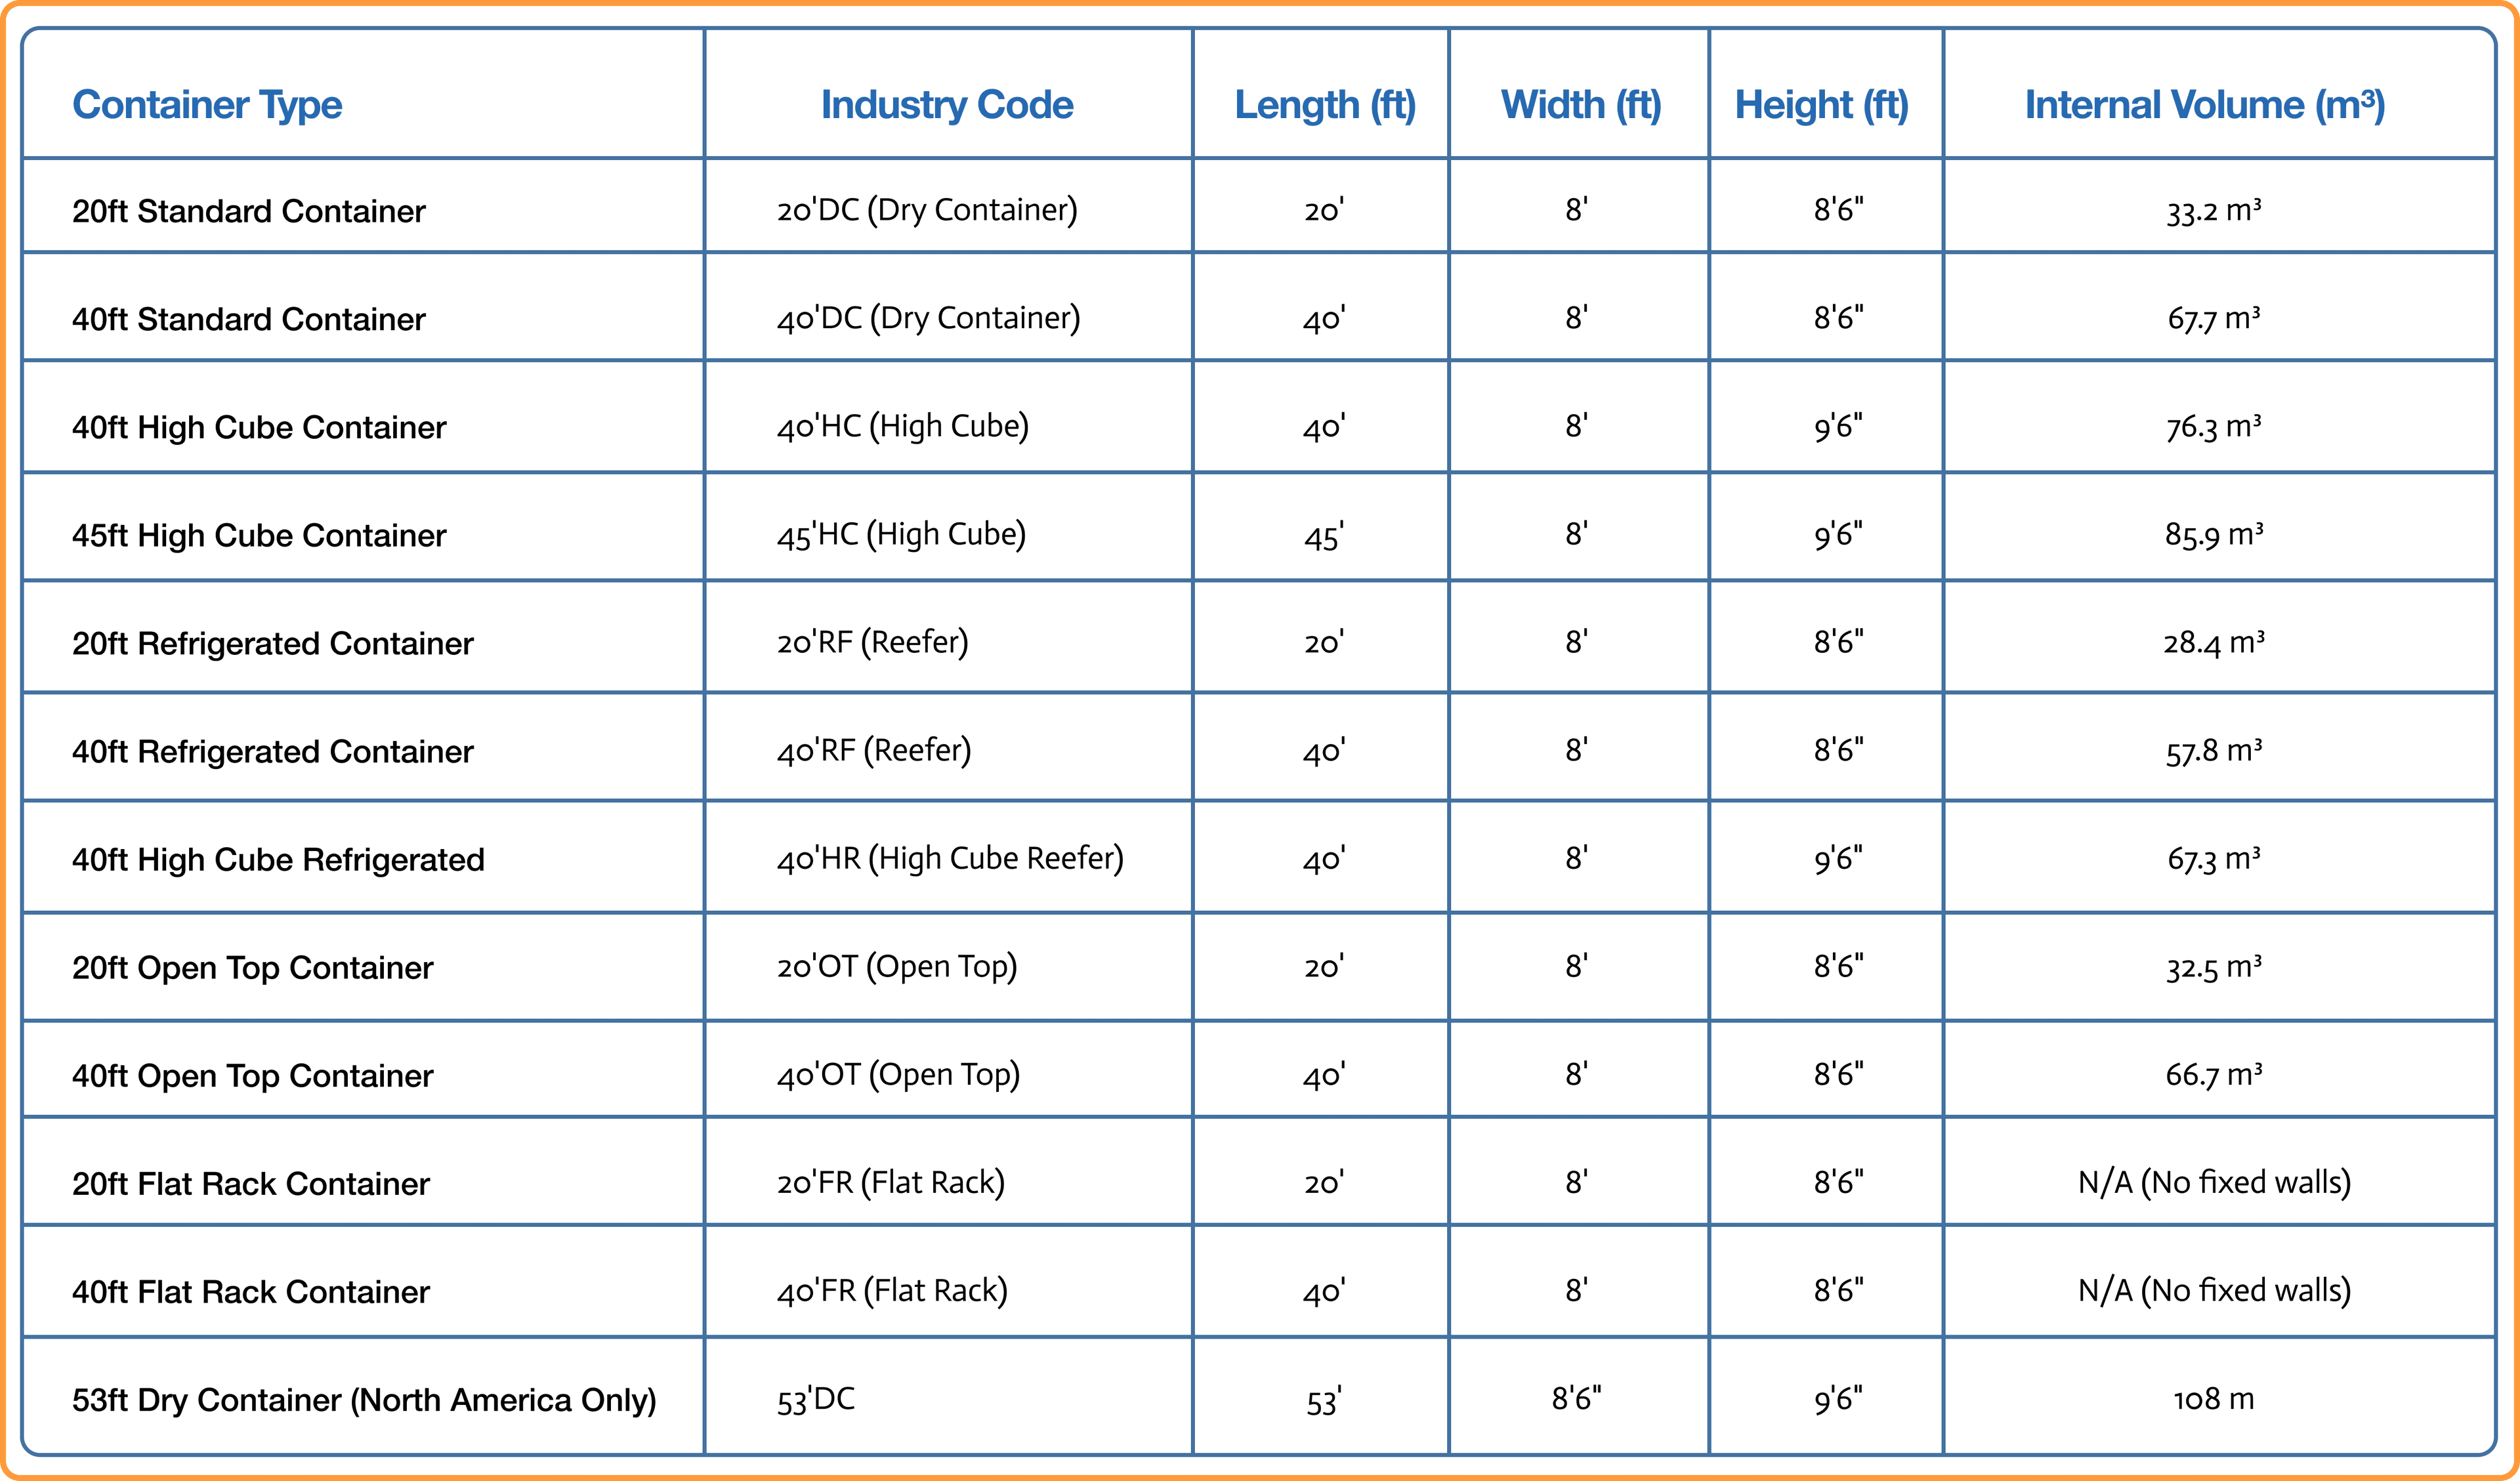This screenshot has height=1481, width=2520.
Task: Select the 20ft Standard Container row label
Action: (x=248, y=211)
